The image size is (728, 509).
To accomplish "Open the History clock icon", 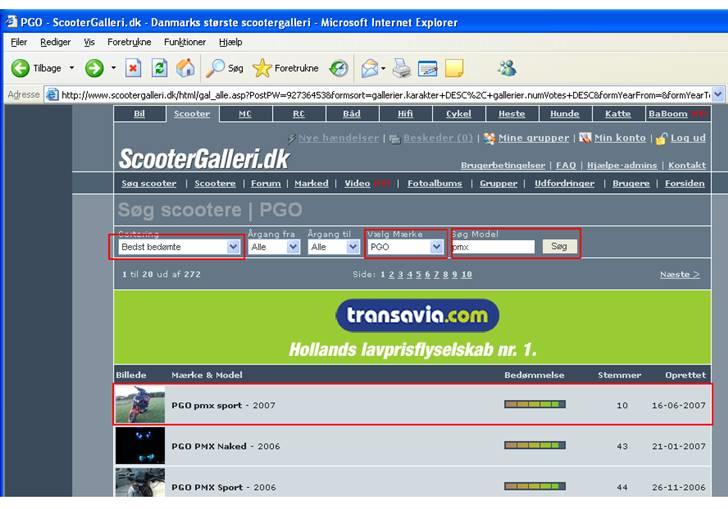I will [338, 68].
